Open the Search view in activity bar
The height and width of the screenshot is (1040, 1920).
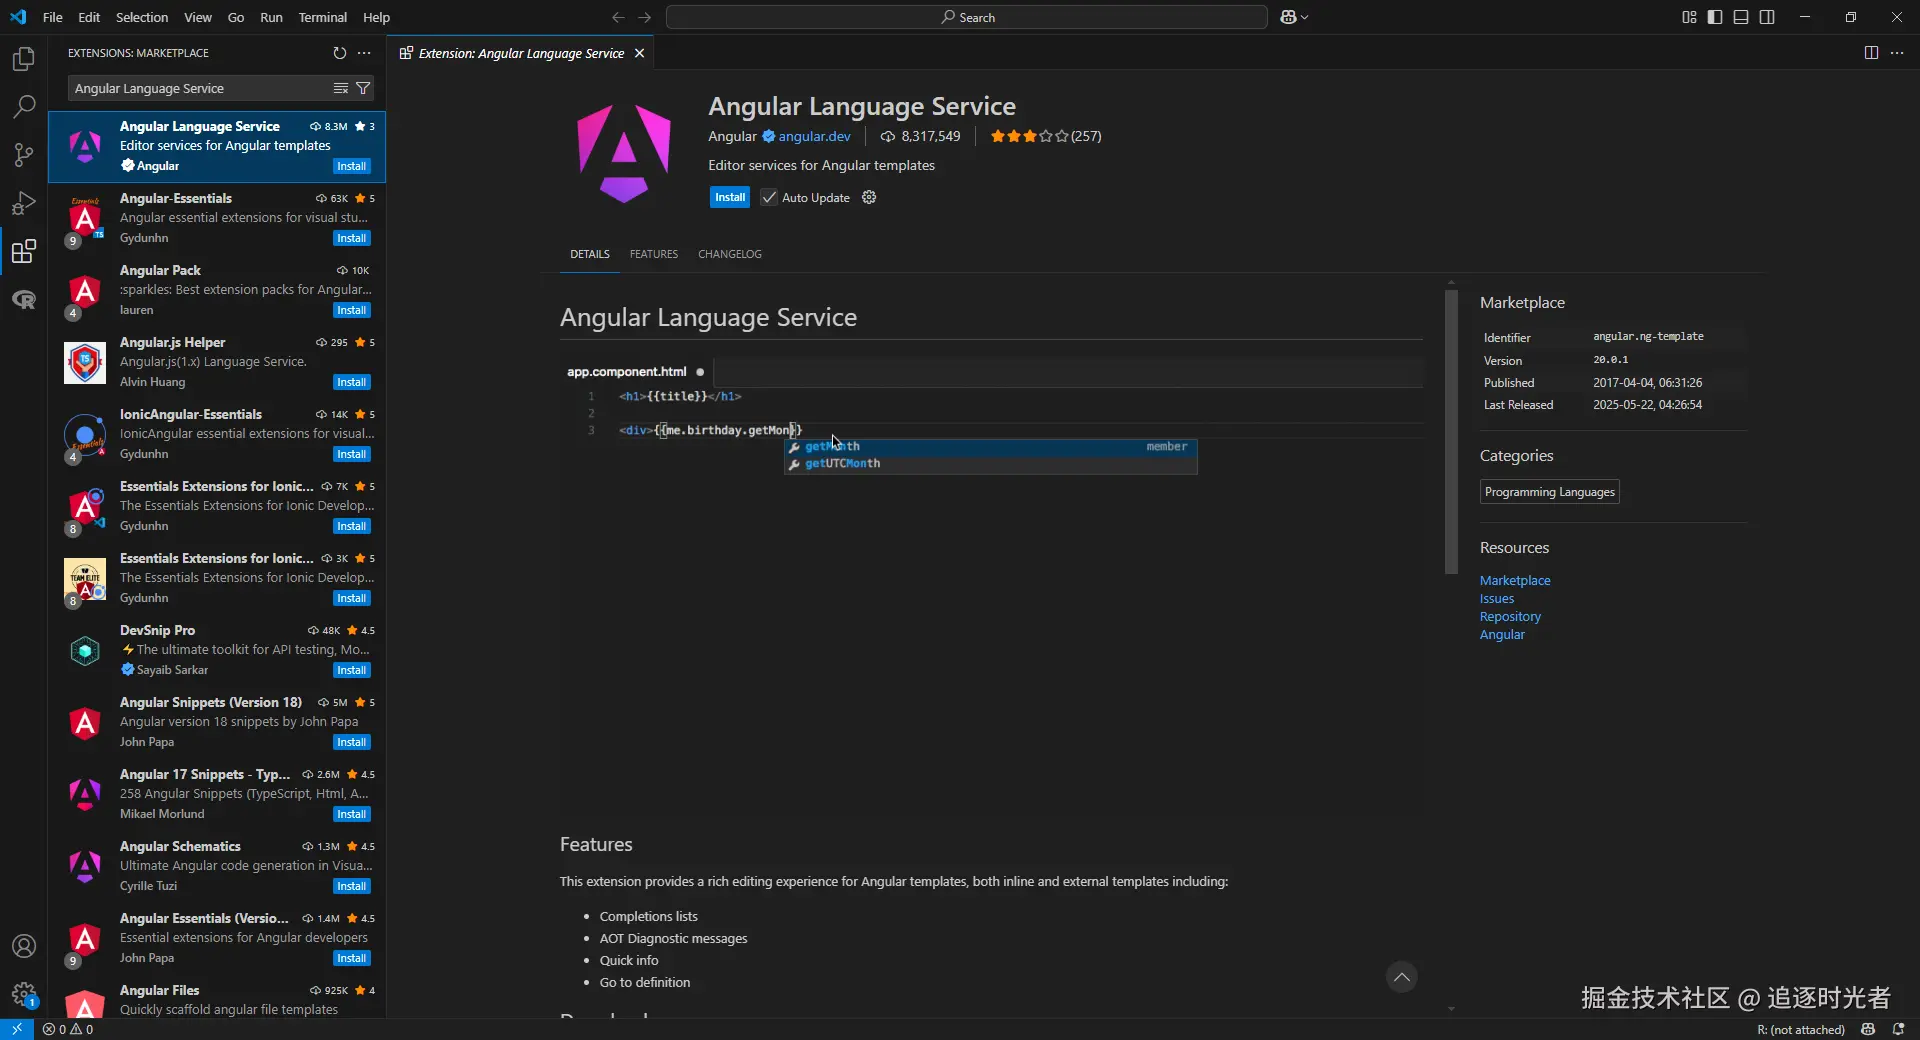pyautogui.click(x=24, y=107)
